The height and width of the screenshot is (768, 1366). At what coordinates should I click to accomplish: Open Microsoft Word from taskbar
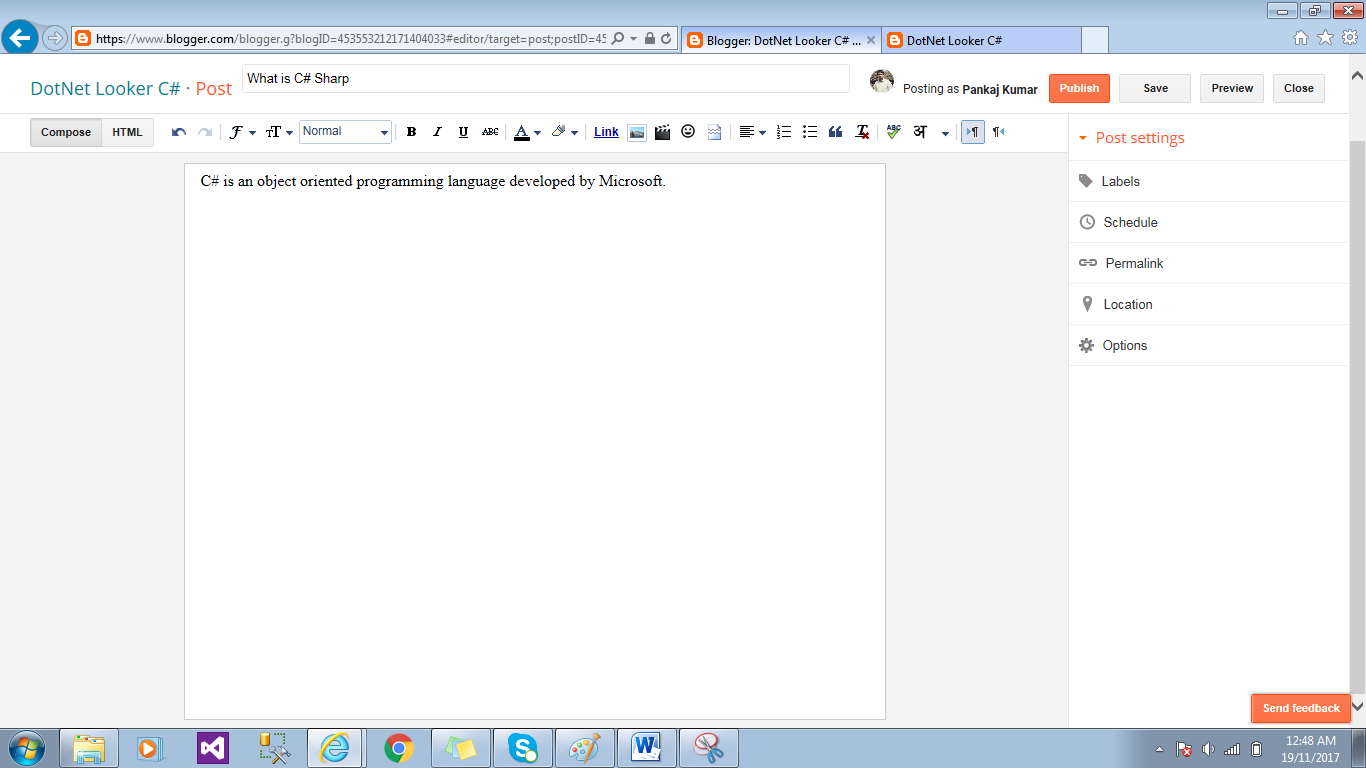pyautogui.click(x=647, y=748)
